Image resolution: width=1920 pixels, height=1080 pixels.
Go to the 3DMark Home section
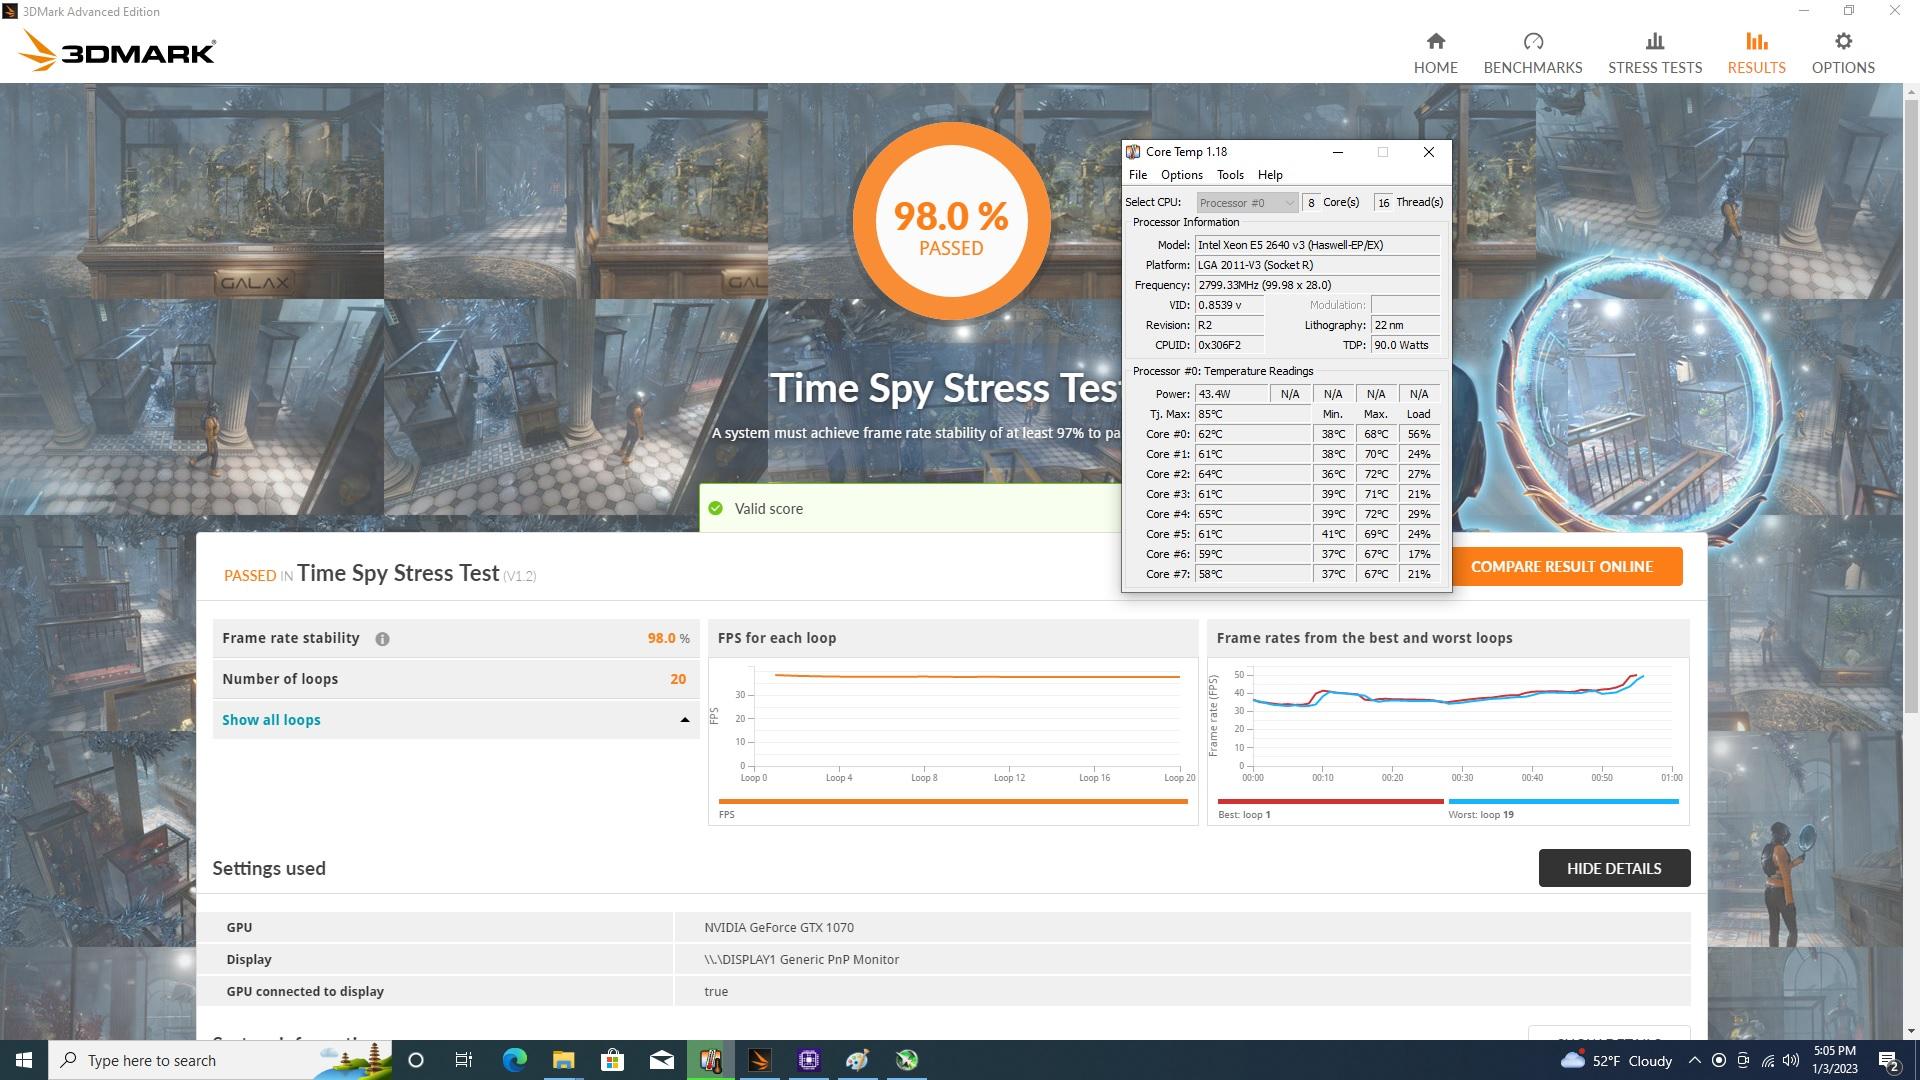1435,53
